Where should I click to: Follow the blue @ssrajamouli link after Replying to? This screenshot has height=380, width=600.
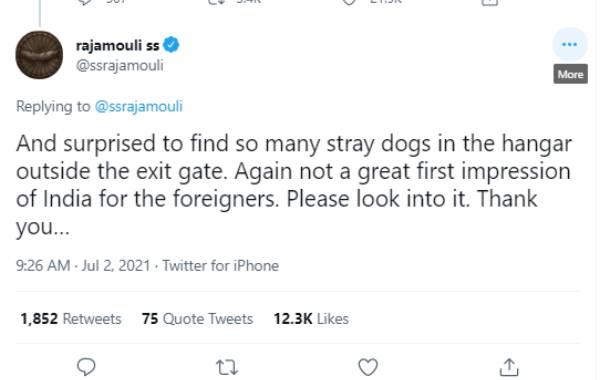[x=139, y=106]
